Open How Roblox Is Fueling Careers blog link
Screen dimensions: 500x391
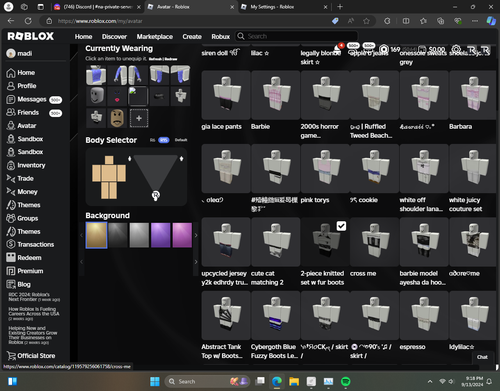[34, 314]
